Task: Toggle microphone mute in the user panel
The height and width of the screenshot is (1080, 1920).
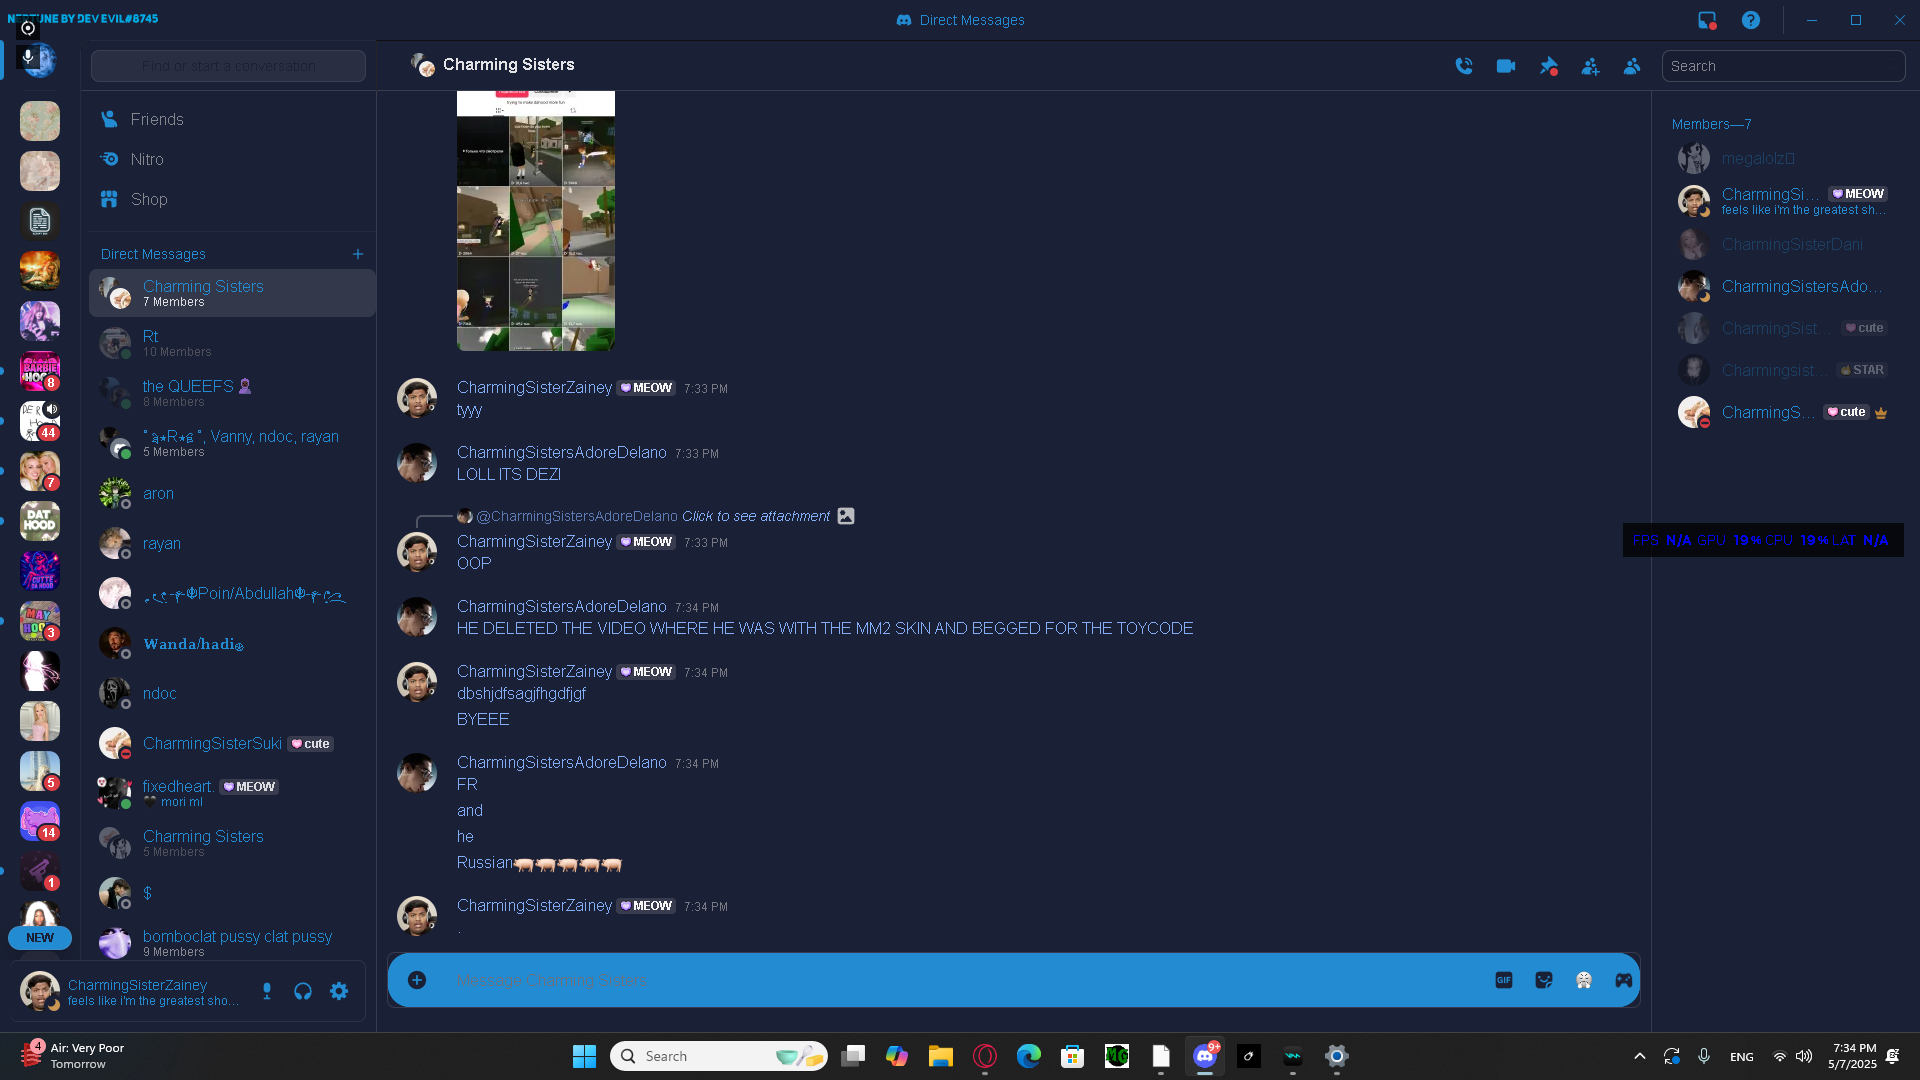Action: pos(267,991)
